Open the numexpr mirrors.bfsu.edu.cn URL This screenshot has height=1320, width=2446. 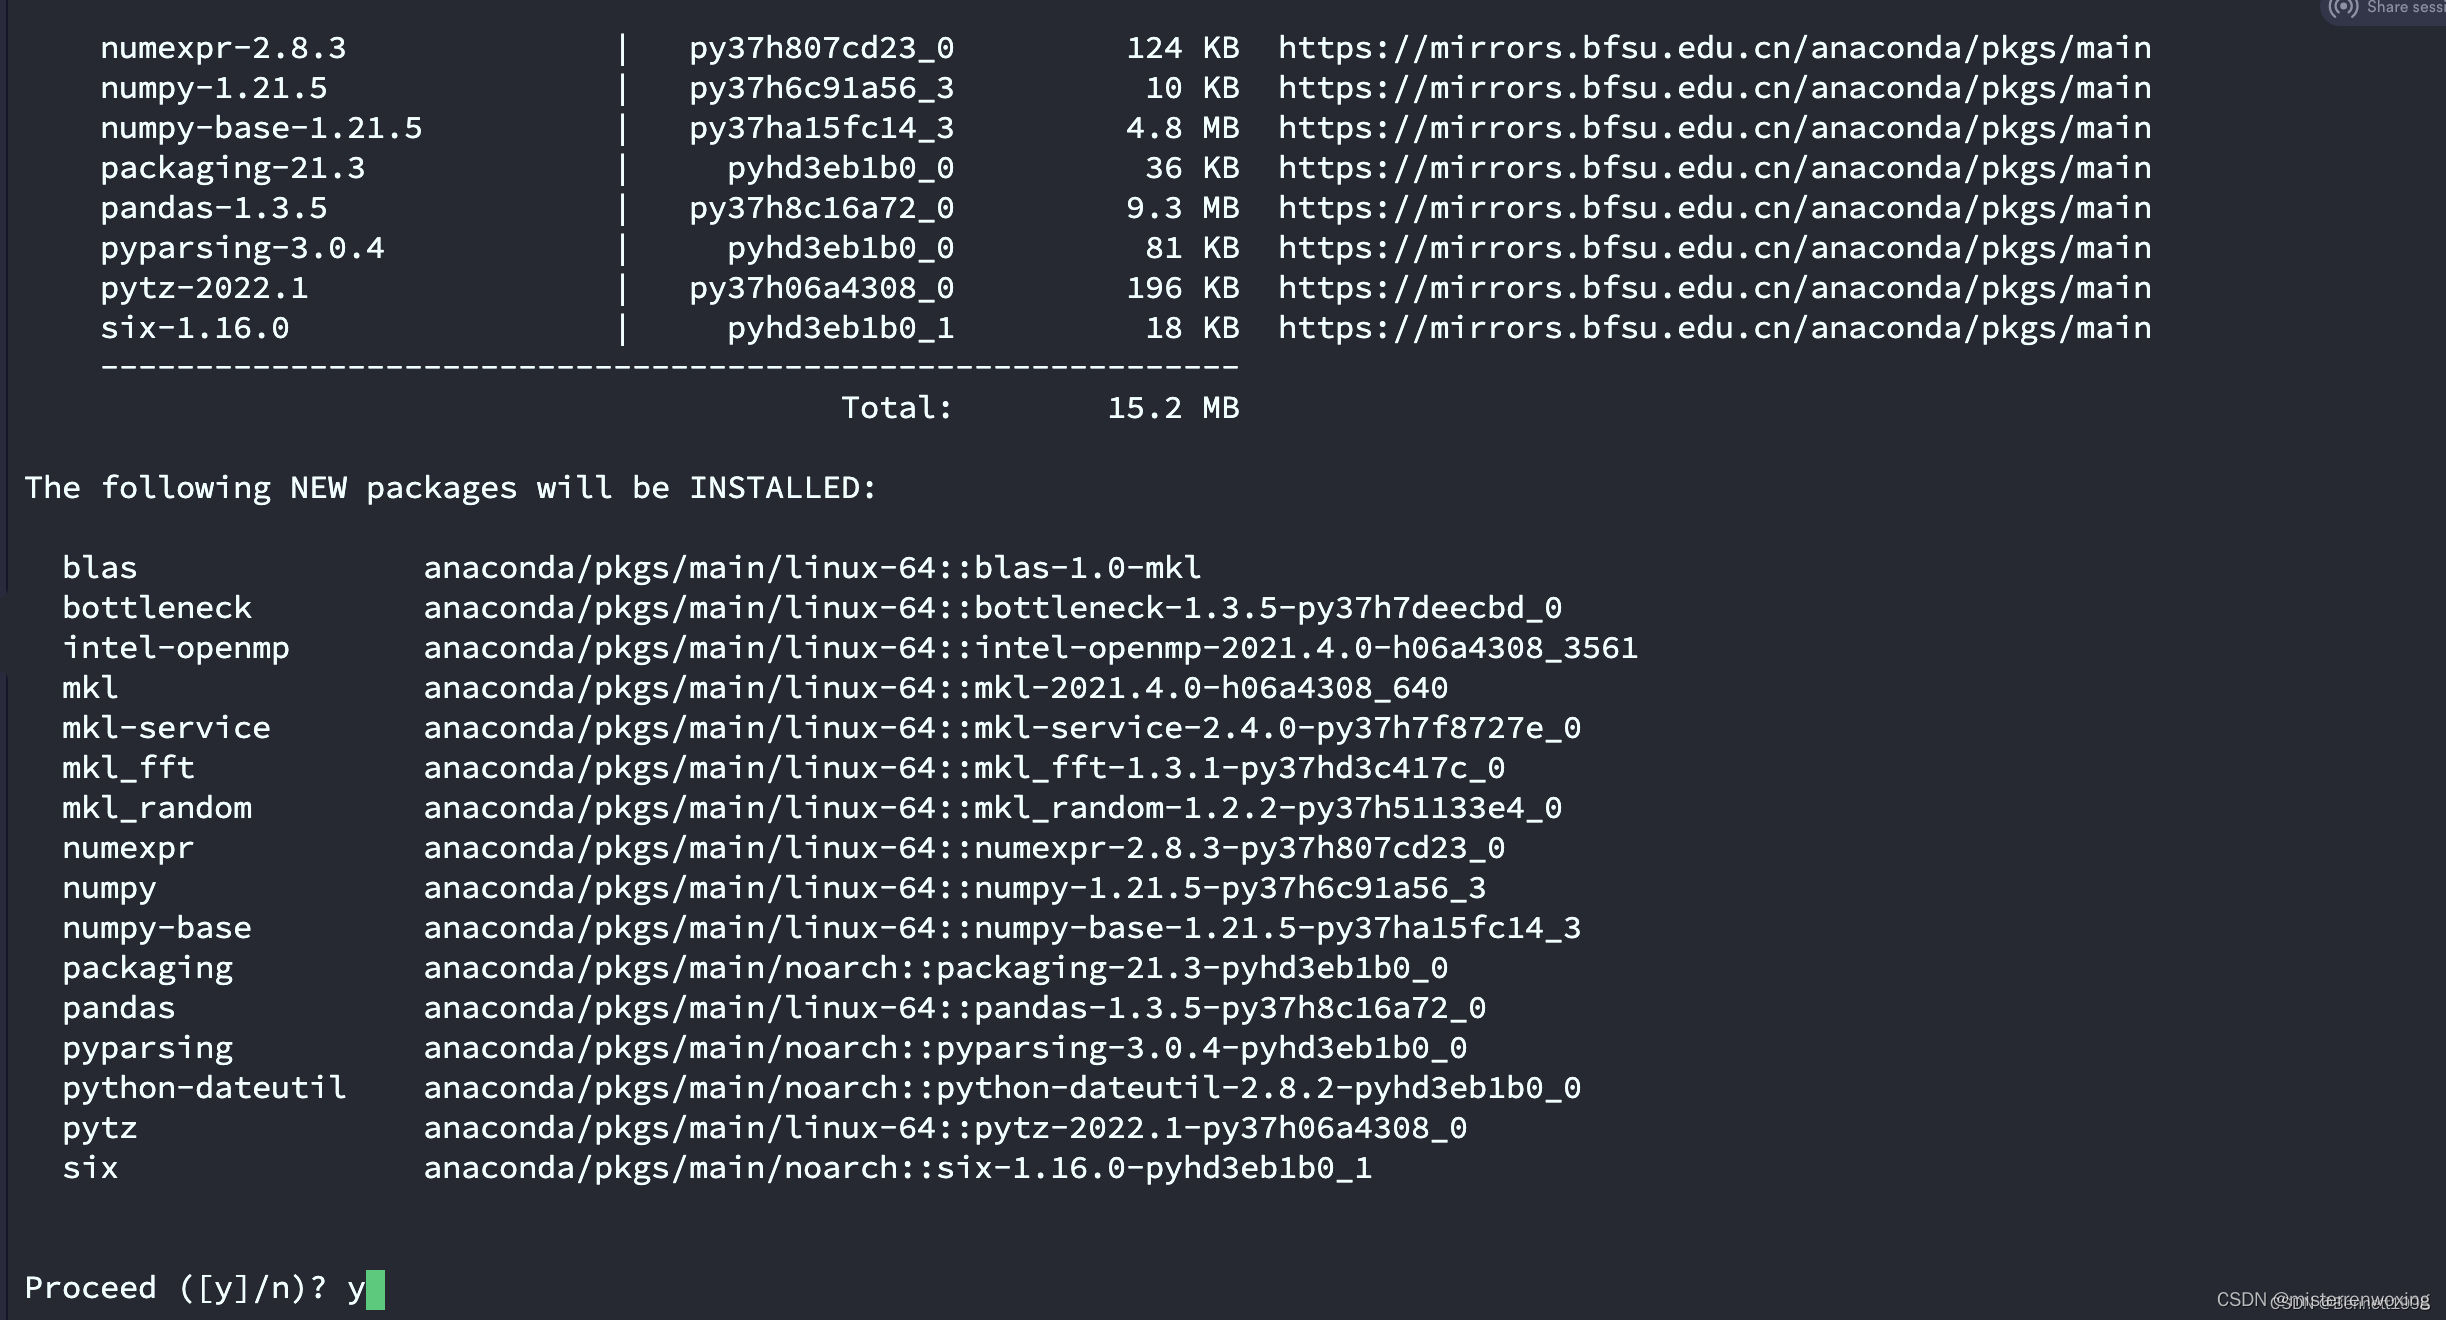1715,48
